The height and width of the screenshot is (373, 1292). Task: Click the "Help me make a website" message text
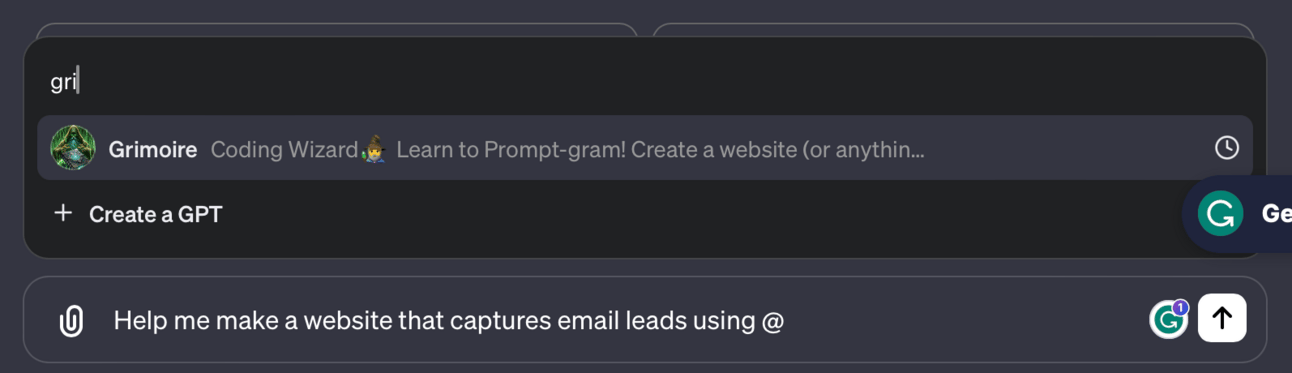(253, 320)
